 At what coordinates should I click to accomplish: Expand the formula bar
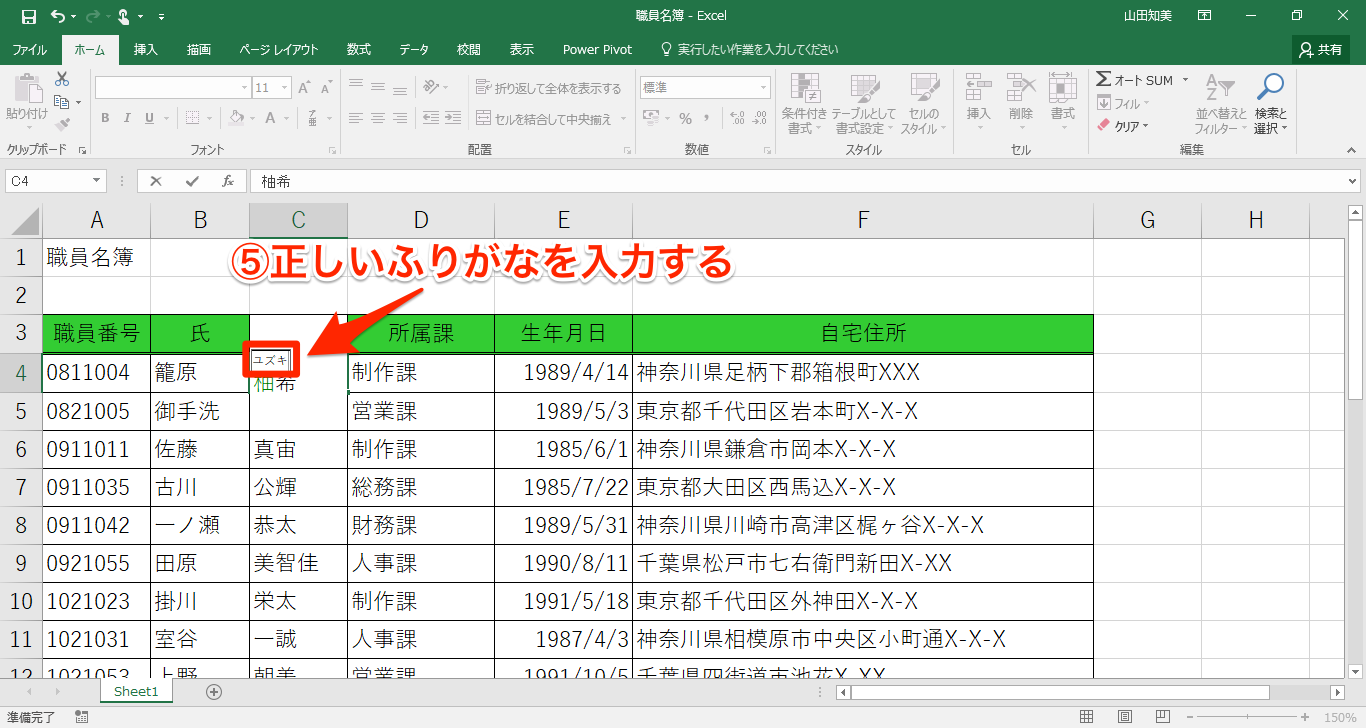click(1353, 181)
